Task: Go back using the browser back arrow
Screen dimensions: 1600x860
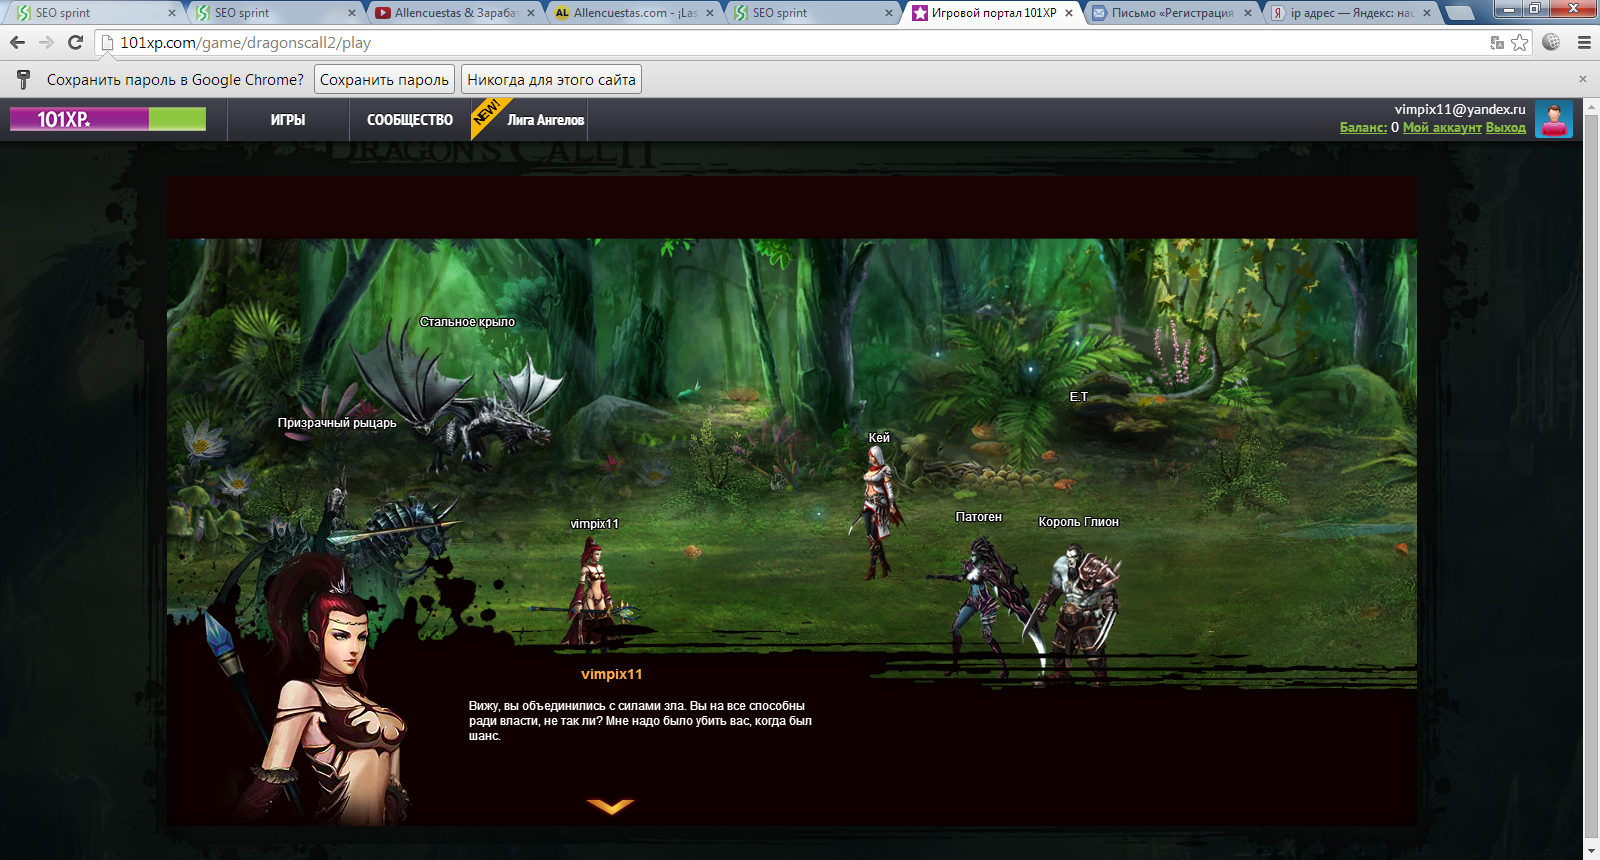Action: click(17, 42)
